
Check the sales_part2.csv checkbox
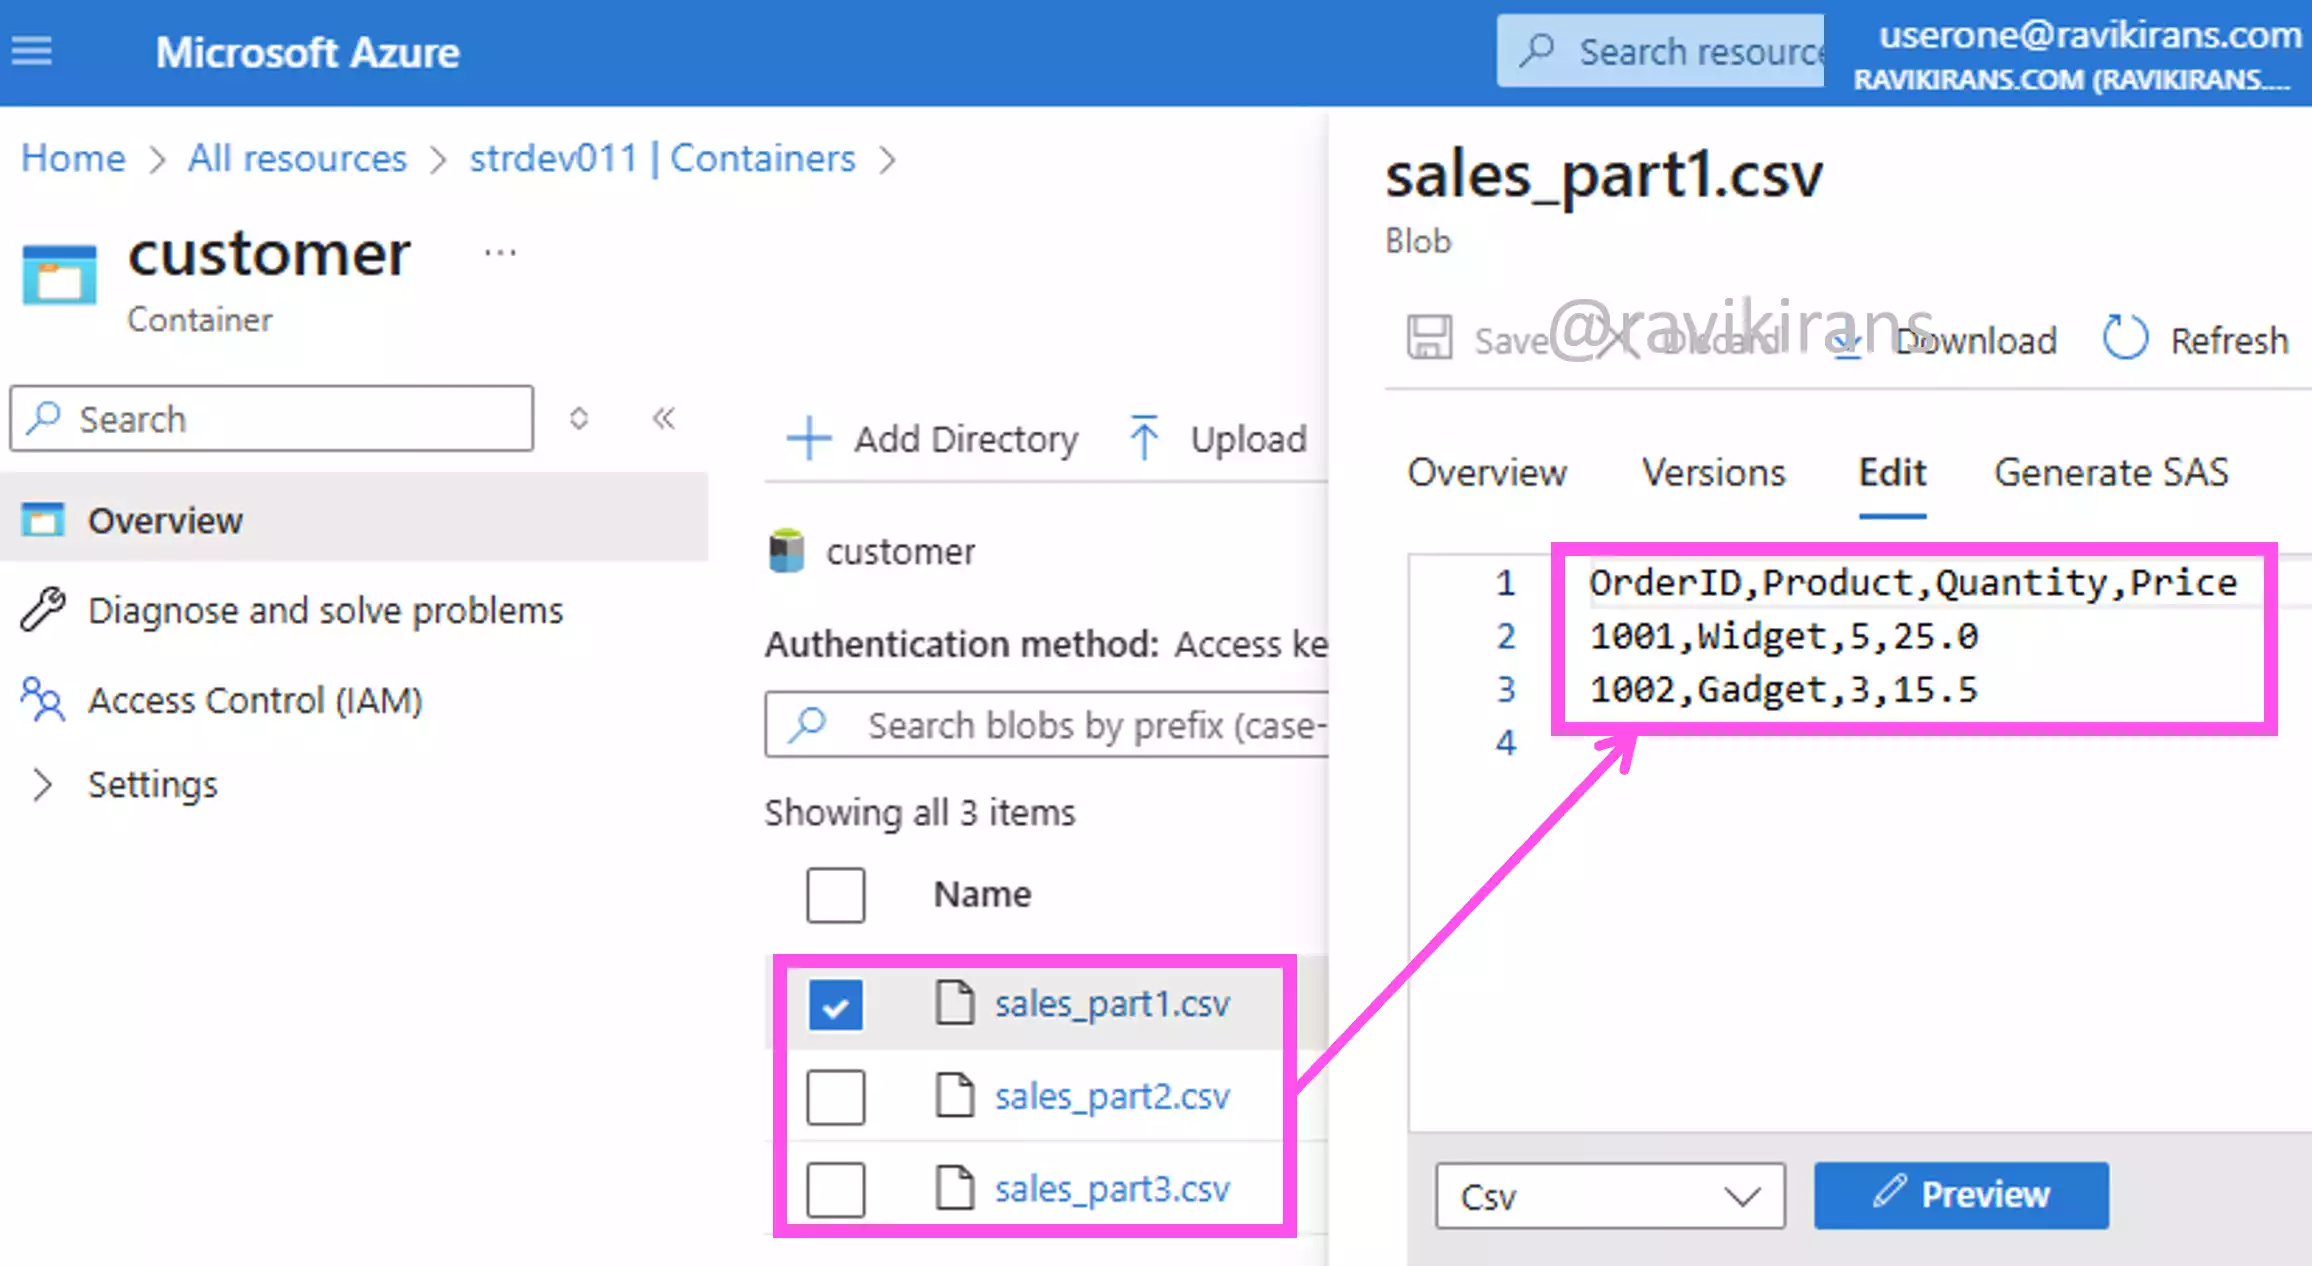pyautogui.click(x=835, y=1097)
